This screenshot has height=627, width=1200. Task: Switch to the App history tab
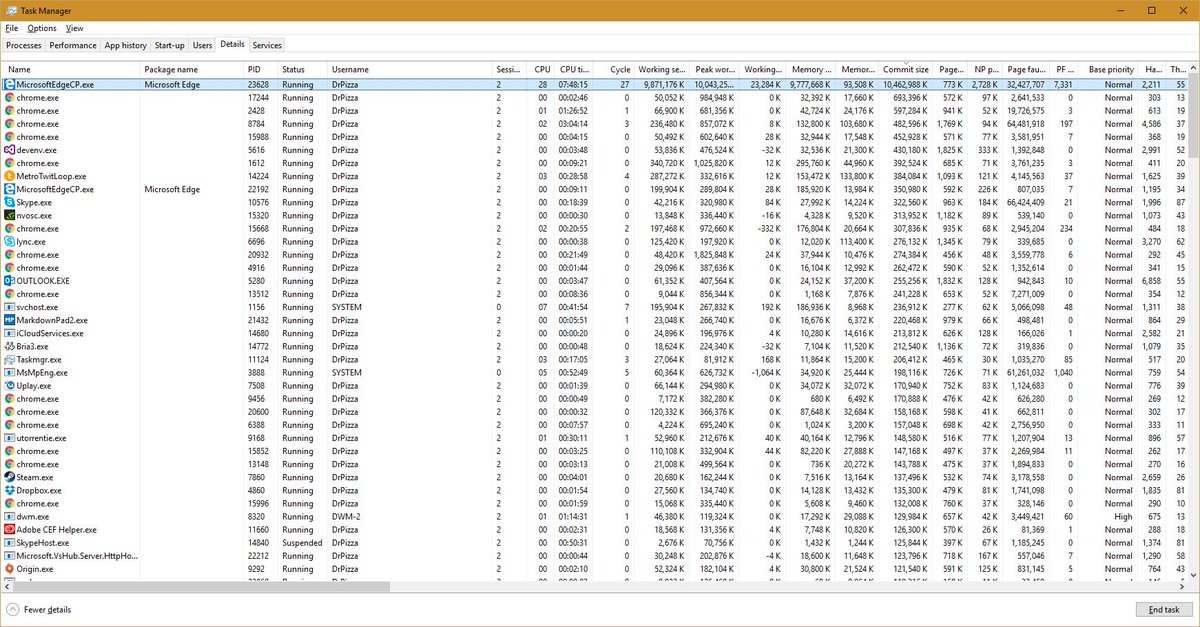126,45
